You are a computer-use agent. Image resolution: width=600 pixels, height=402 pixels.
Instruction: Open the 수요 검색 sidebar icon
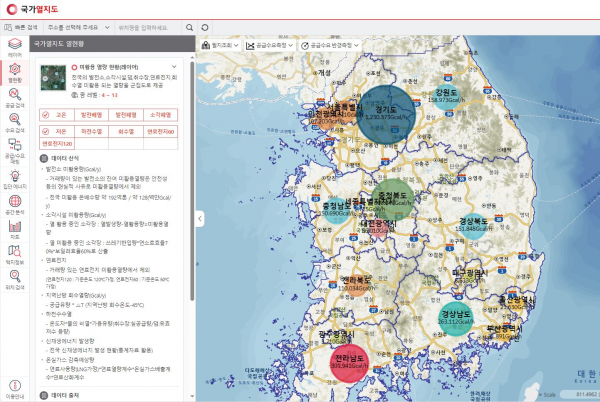(14, 122)
